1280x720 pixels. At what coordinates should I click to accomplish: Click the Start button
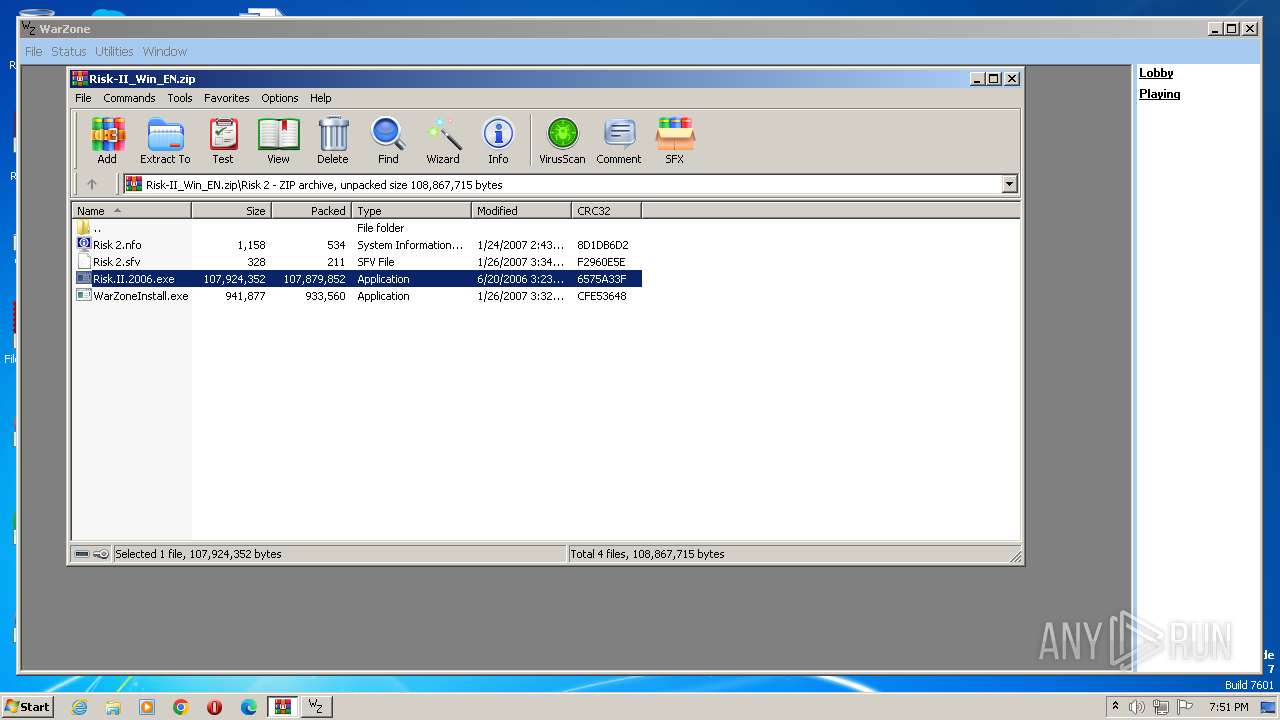27,707
